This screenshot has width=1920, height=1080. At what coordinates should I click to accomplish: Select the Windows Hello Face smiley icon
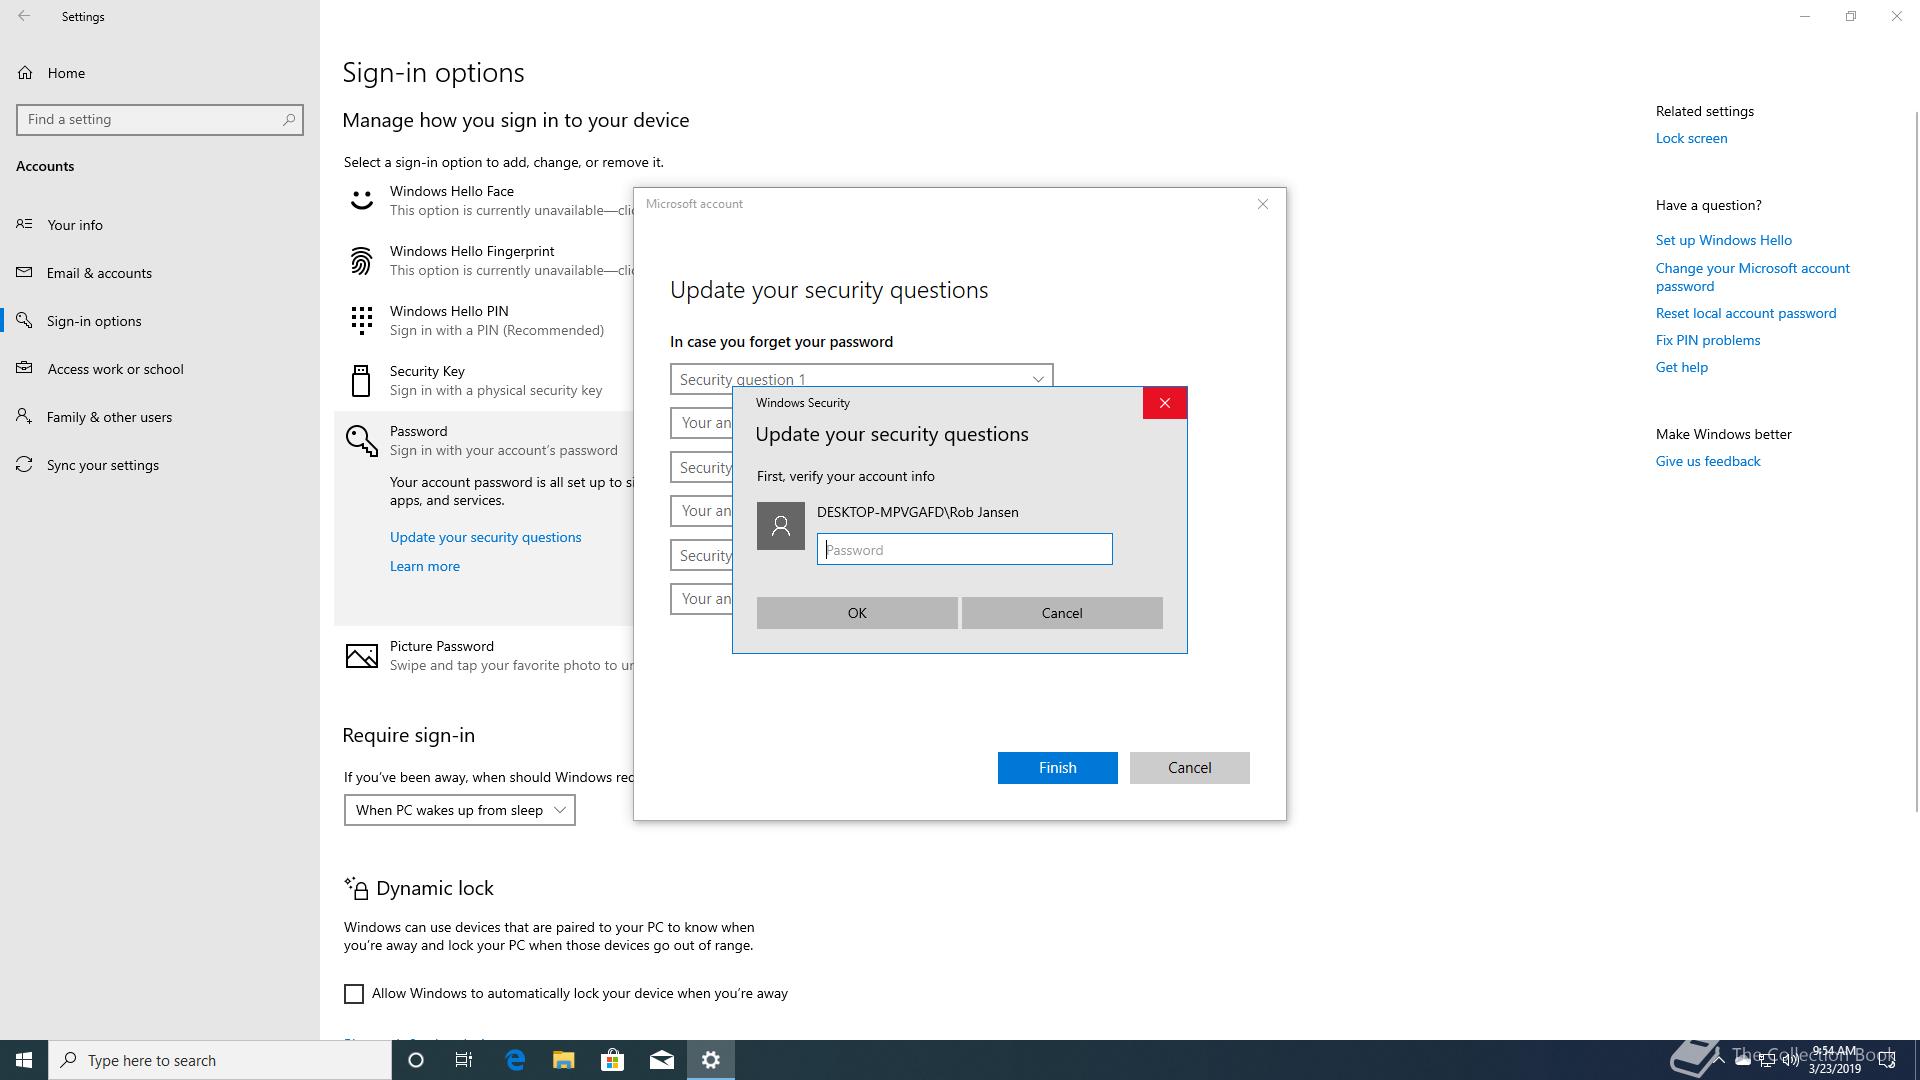click(361, 201)
